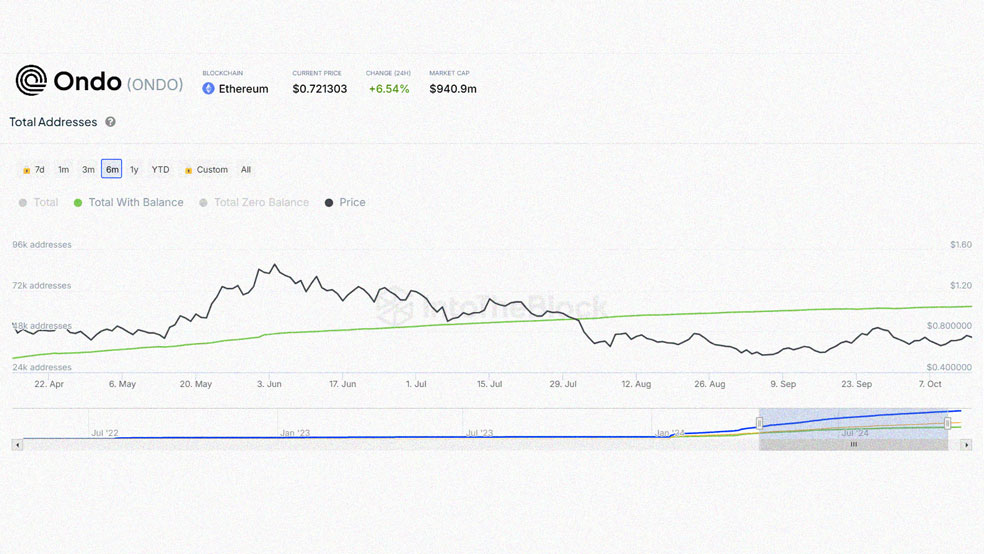
Task: Click the right range selector handle
Action: click(x=948, y=423)
